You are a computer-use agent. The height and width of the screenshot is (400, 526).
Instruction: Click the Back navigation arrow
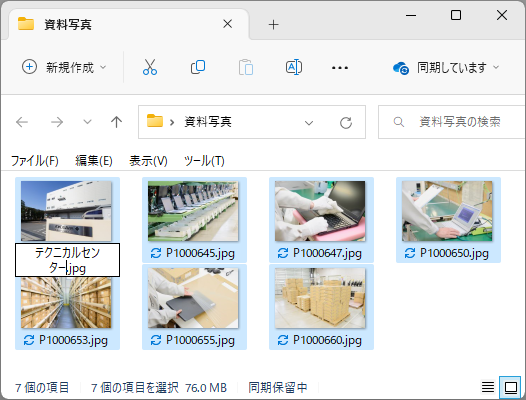(22, 122)
